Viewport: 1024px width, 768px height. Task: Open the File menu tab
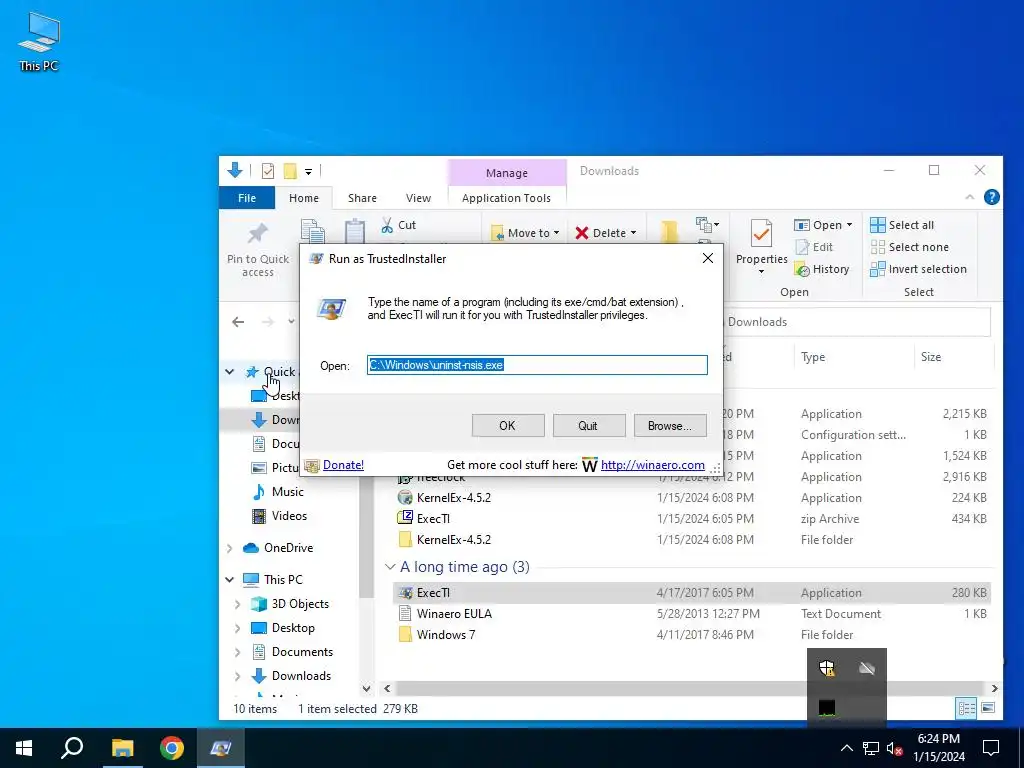click(x=247, y=198)
